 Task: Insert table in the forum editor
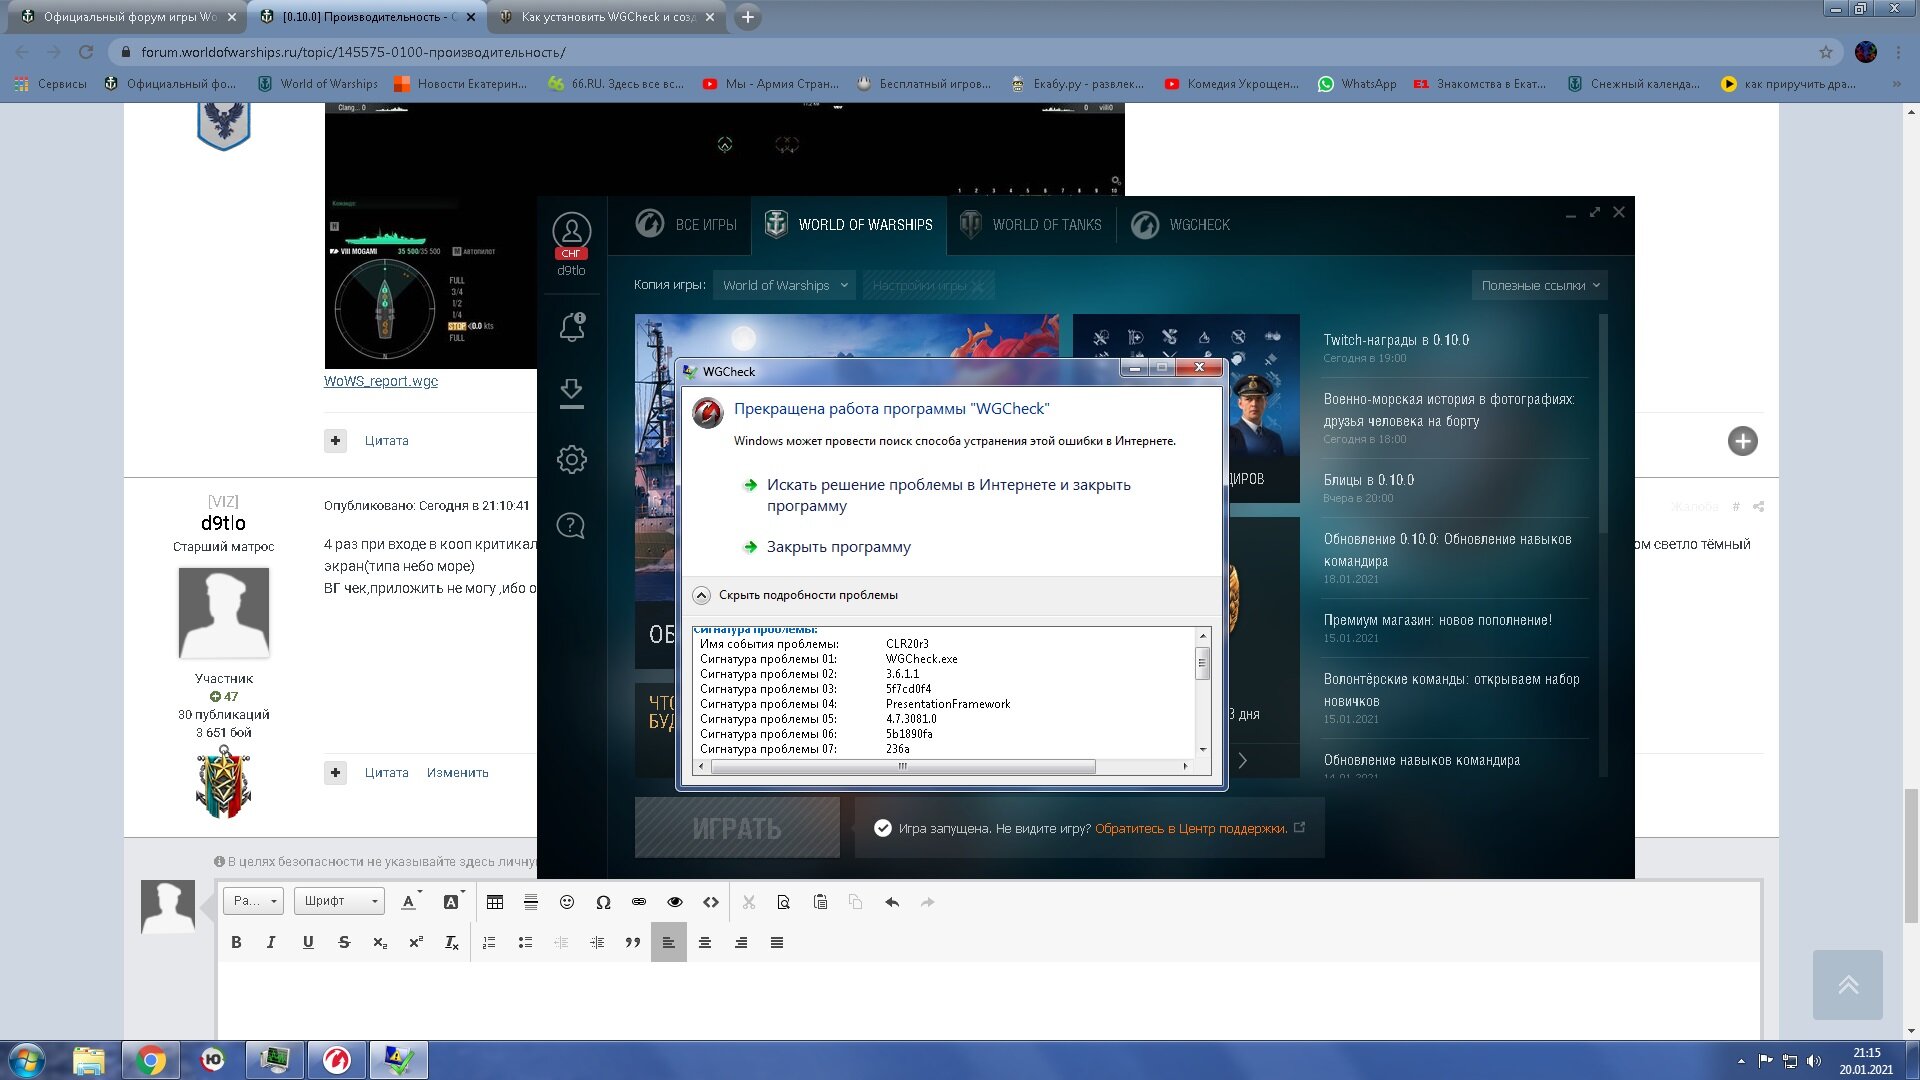[494, 902]
